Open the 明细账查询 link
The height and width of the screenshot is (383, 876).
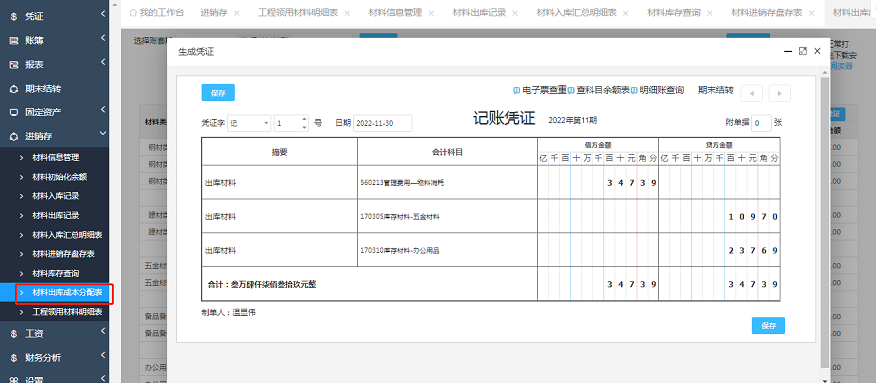pyautogui.click(x=662, y=90)
